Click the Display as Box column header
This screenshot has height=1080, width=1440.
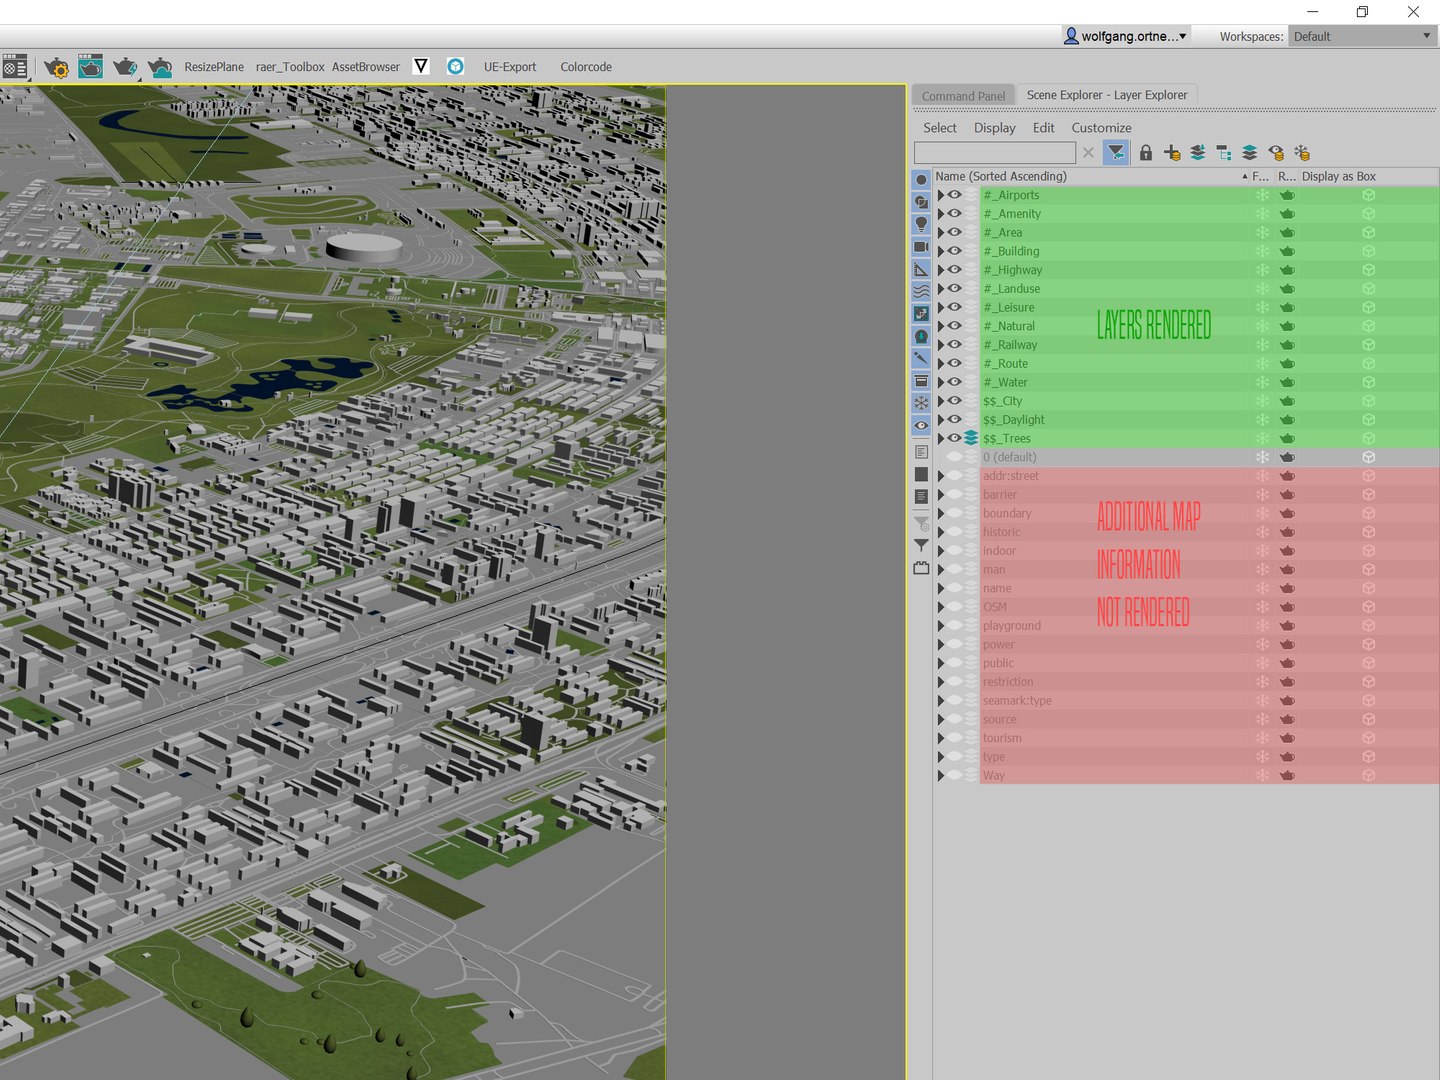point(1339,176)
